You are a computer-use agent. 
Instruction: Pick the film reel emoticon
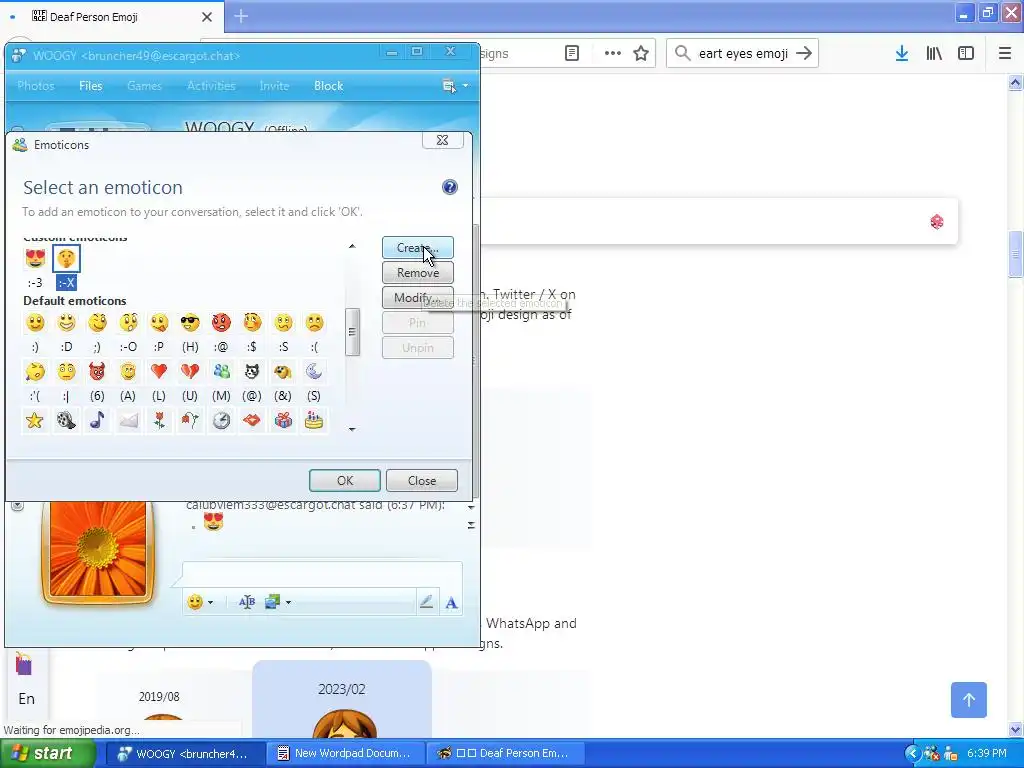(x=66, y=421)
